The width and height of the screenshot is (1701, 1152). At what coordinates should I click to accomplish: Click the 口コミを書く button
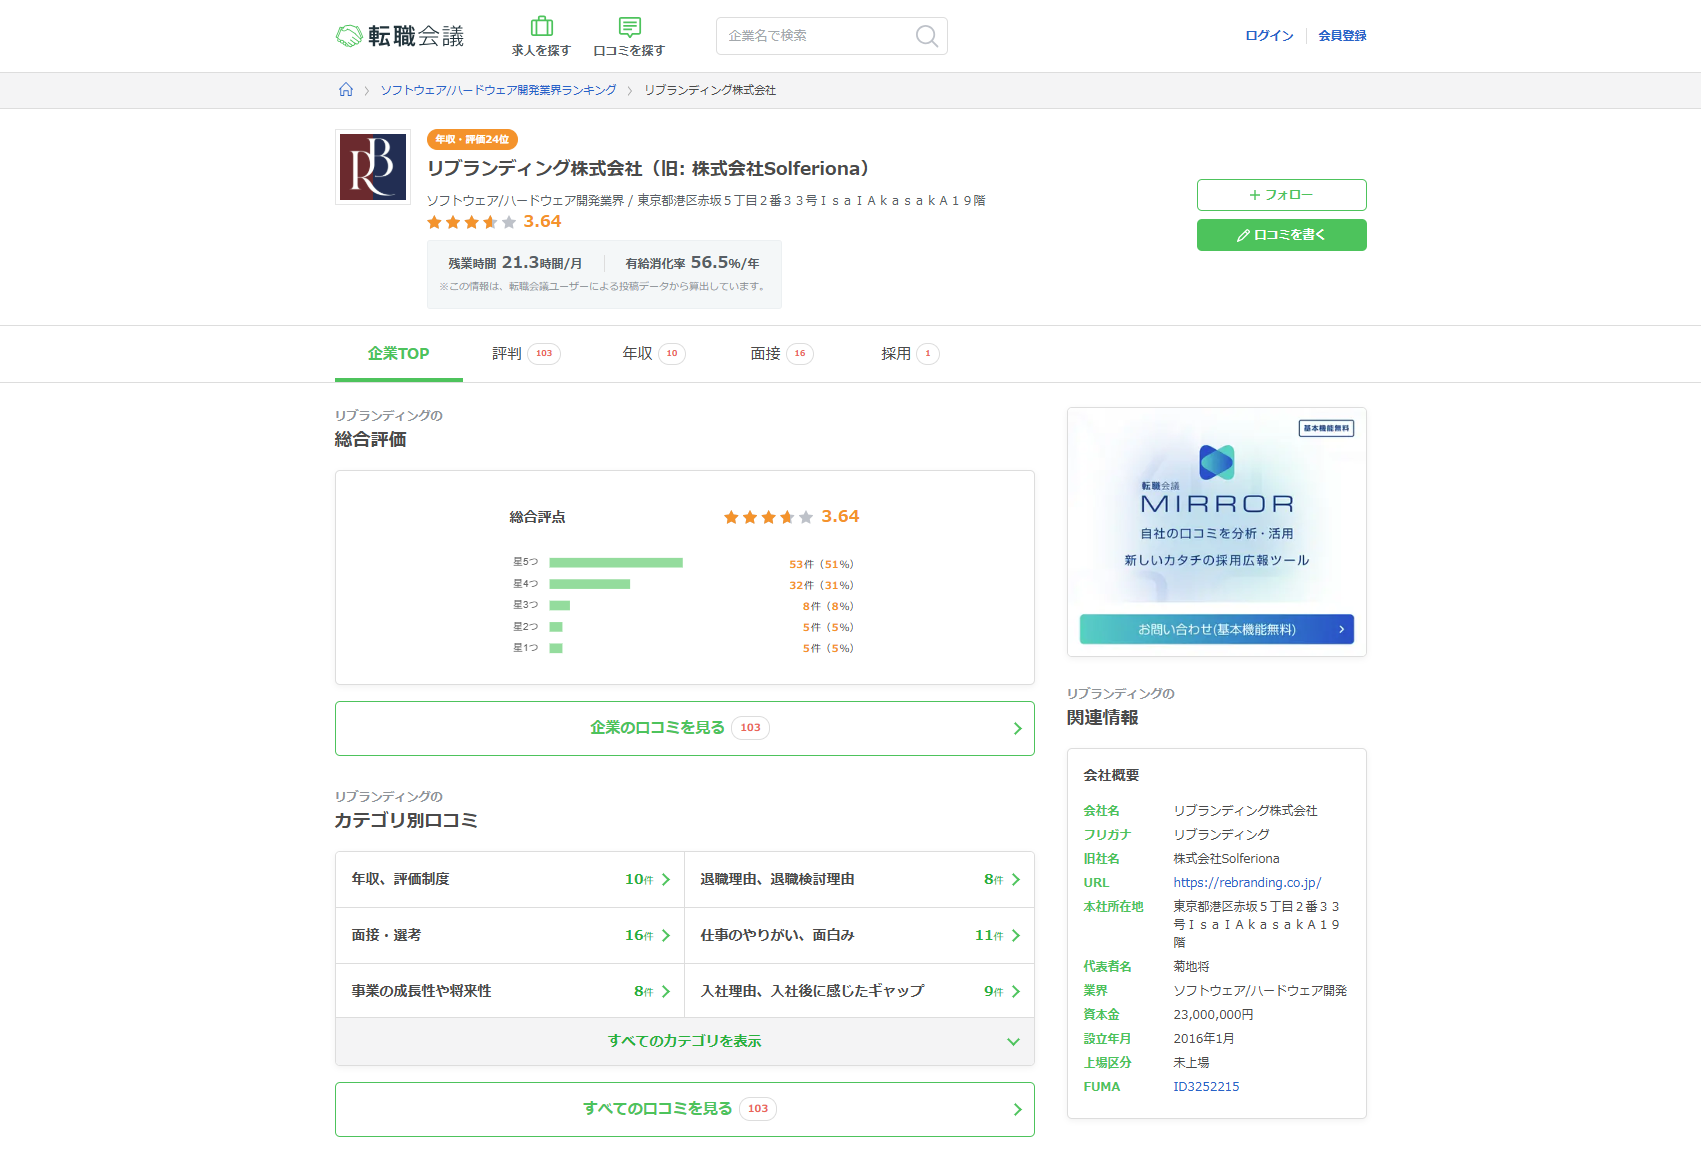coord(1282,235)
